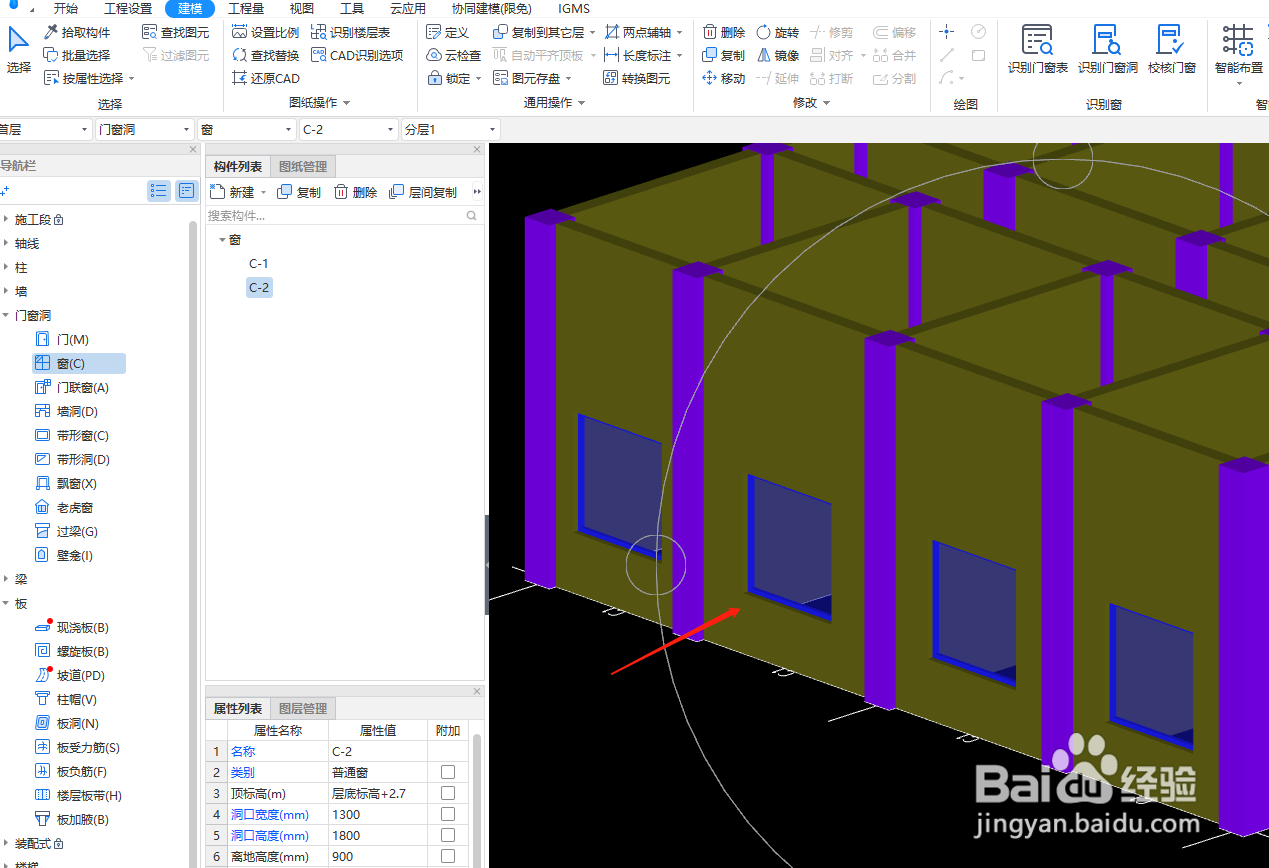1269x868 pixels.
Task: Expand the 梁 tree node
Action: pos(6,580)
